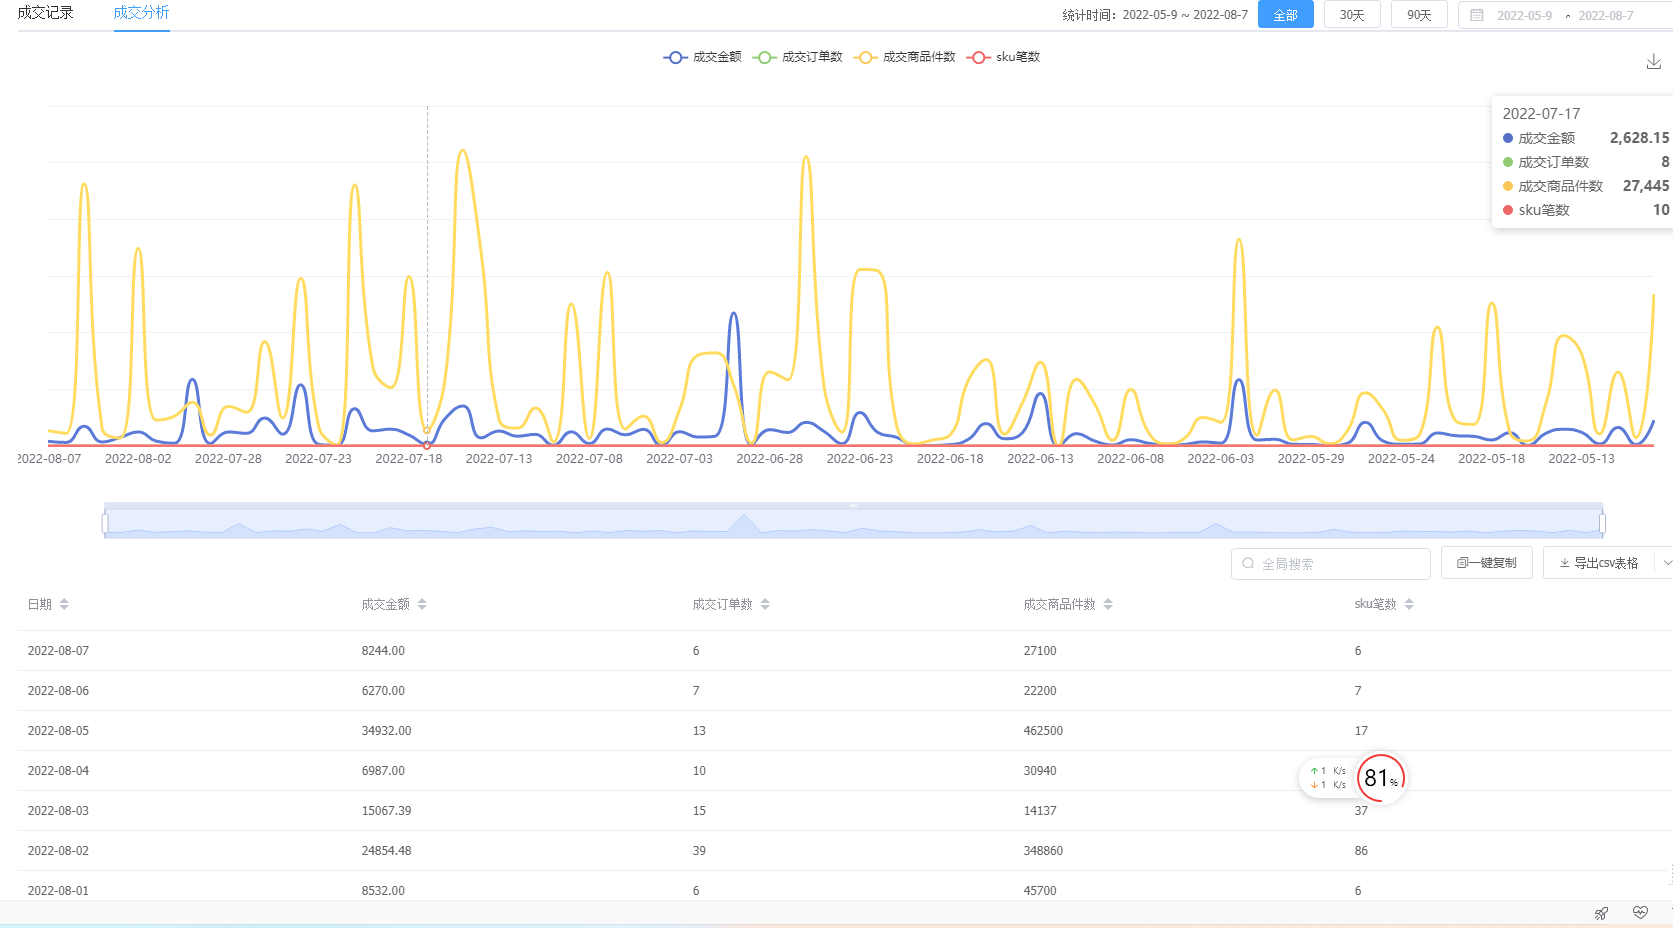Click the rocket icon in bottom bar
1673x928 pixels.
pos(1601,913)
